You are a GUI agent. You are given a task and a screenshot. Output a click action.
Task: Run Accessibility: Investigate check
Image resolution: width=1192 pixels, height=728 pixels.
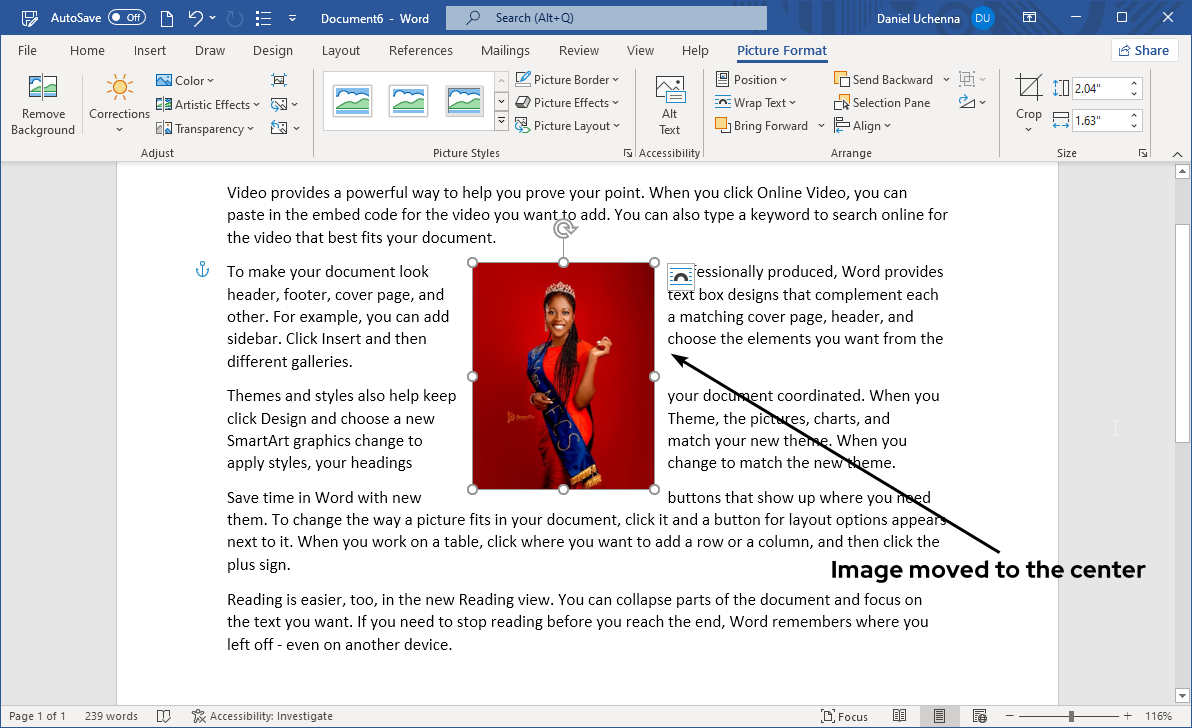263,716
